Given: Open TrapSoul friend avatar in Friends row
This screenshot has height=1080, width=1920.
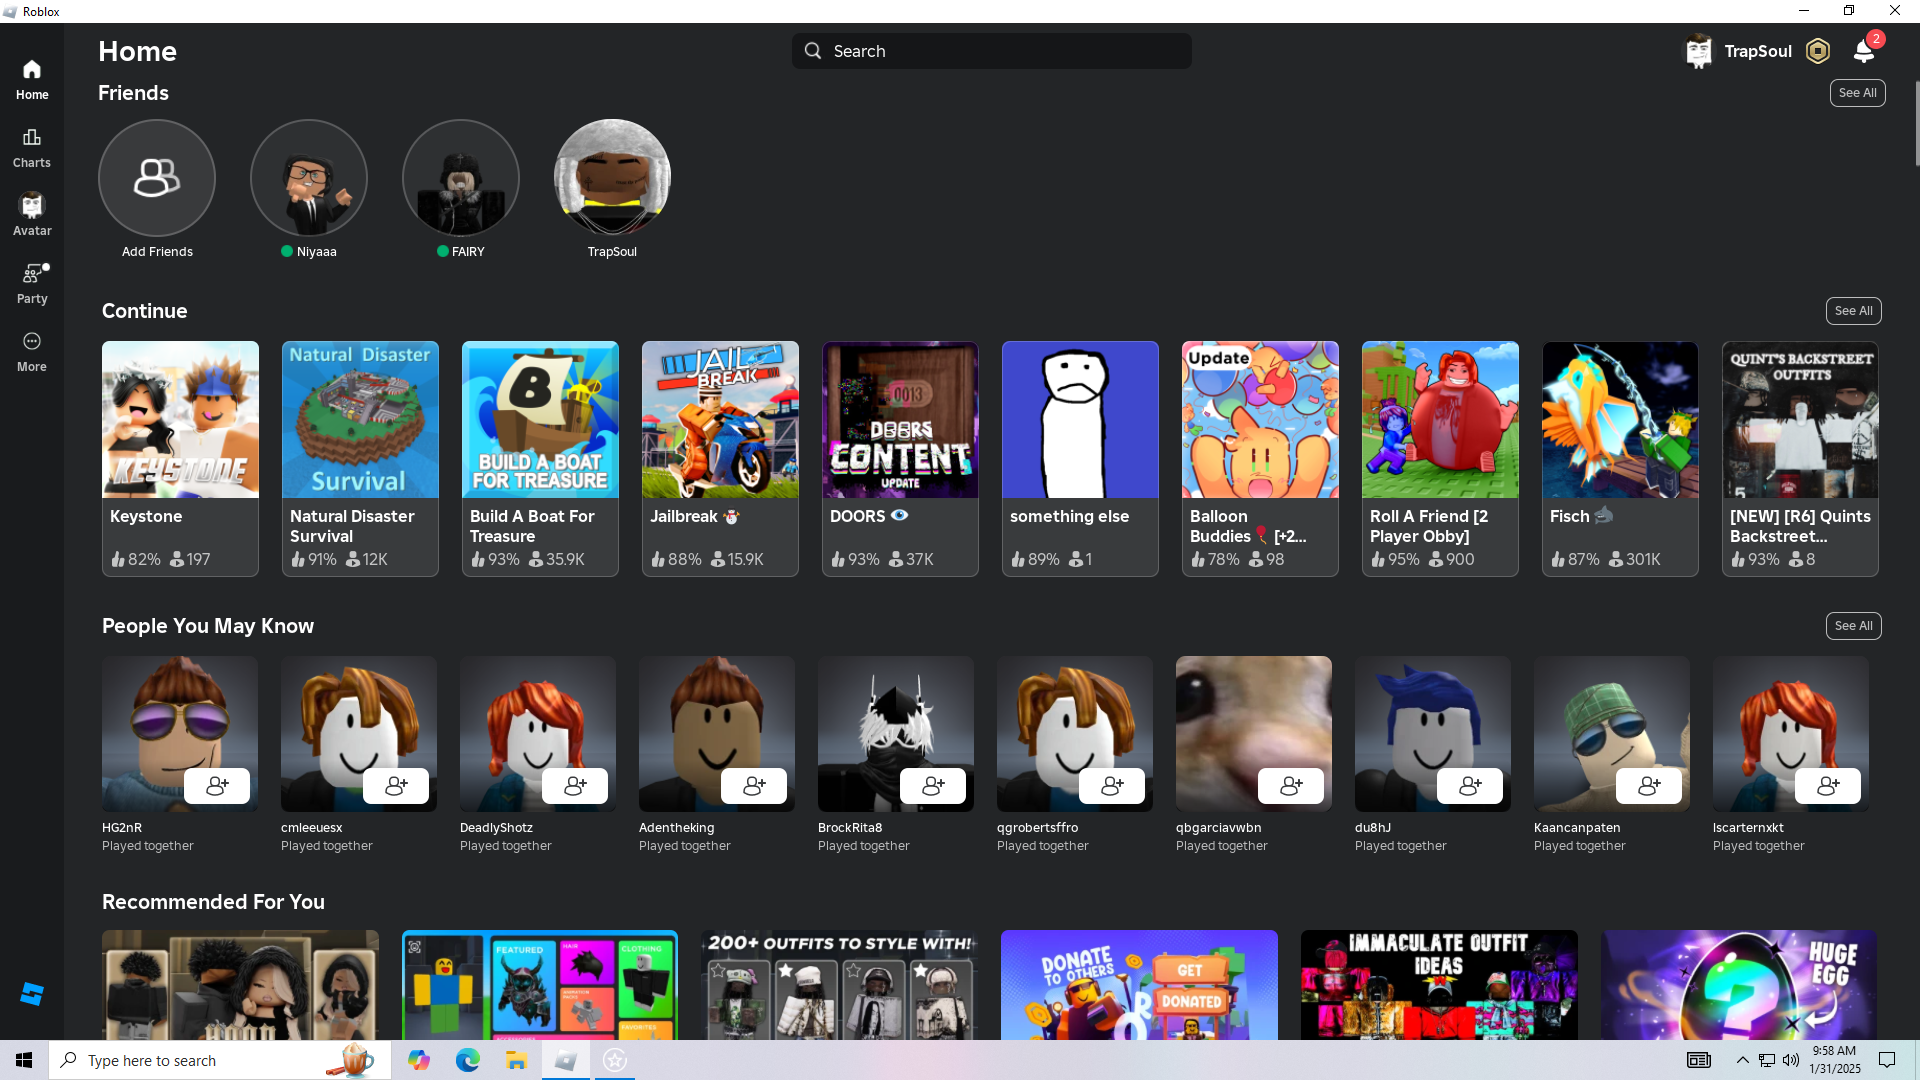Looking at the screenshot, I should [x=612, y=178].
